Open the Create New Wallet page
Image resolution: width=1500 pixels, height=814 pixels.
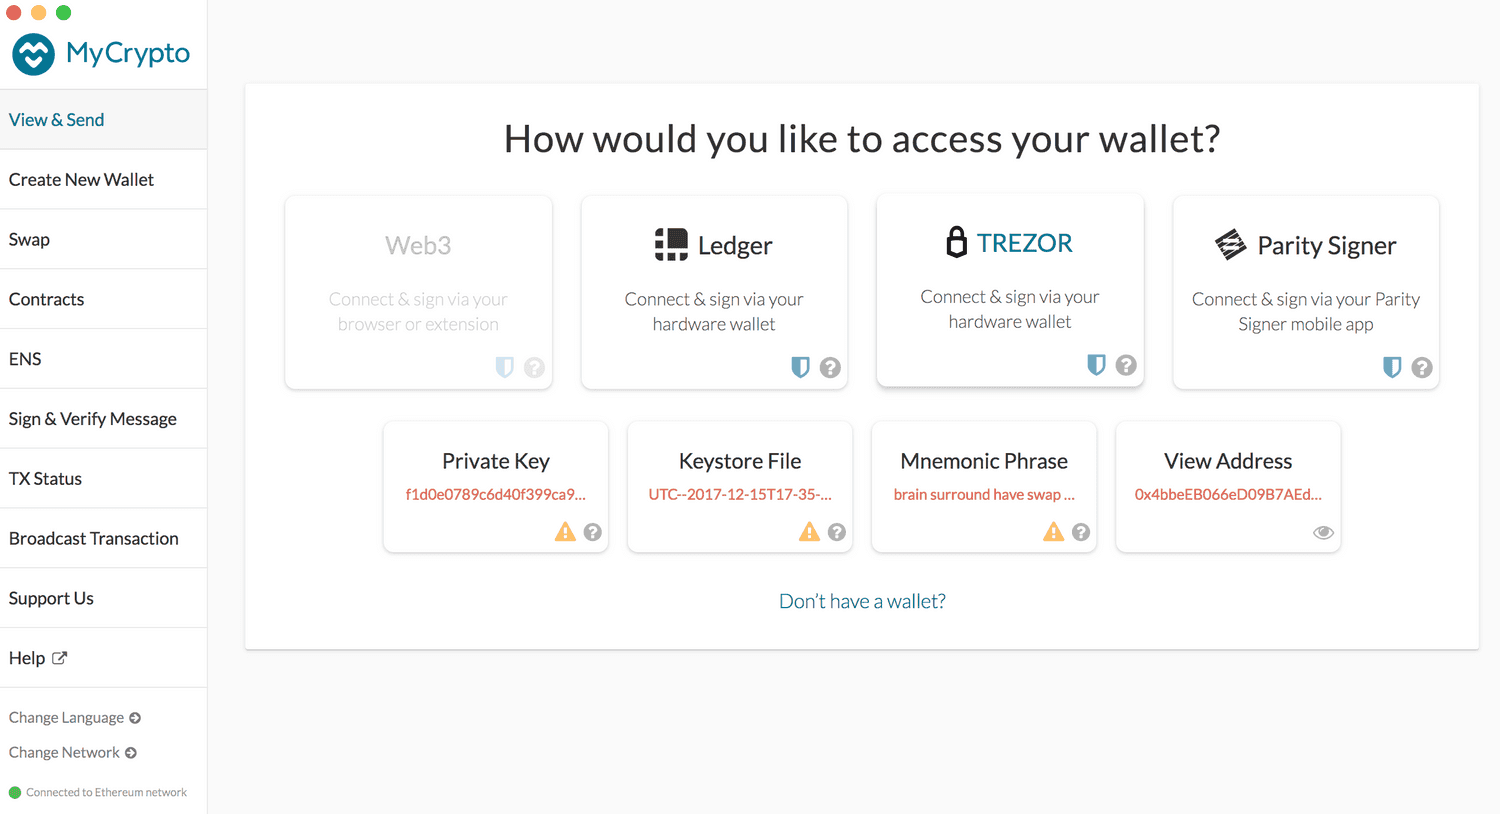pos(80,179)
